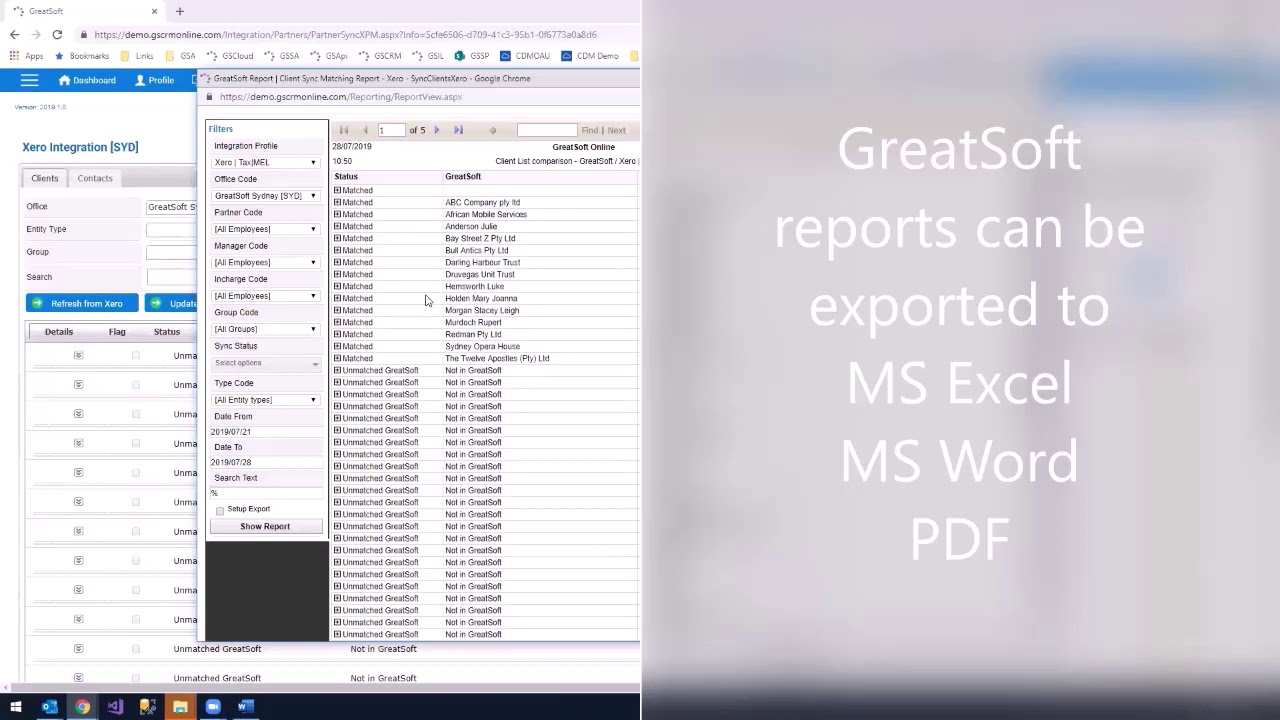
Task: Reload the page with refresh icon
Action: [57, 35]
